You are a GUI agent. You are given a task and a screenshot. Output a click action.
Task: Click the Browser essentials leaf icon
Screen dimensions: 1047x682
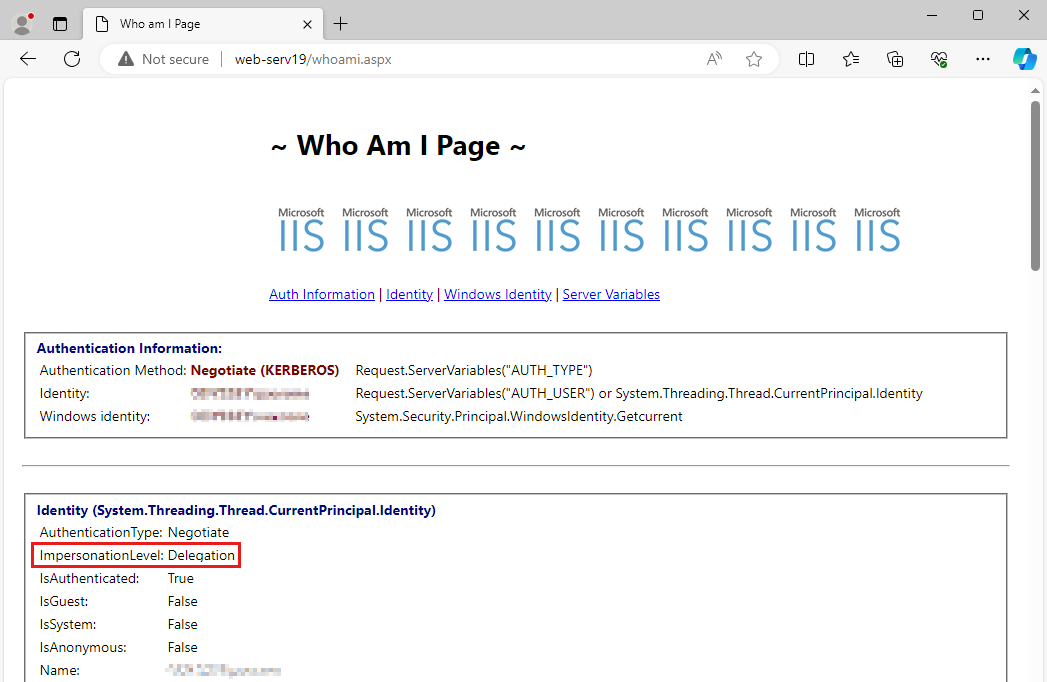(938, 59)
